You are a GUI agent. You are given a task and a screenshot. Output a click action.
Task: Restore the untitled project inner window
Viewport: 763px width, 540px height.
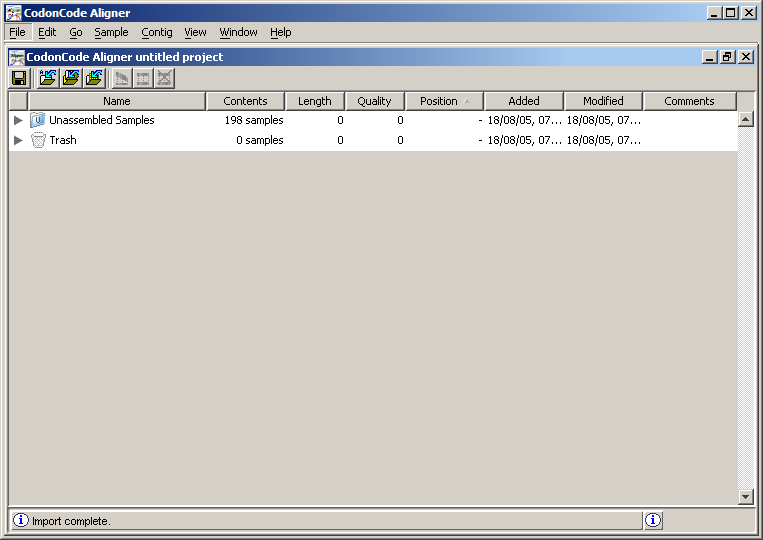click(727, 57)
